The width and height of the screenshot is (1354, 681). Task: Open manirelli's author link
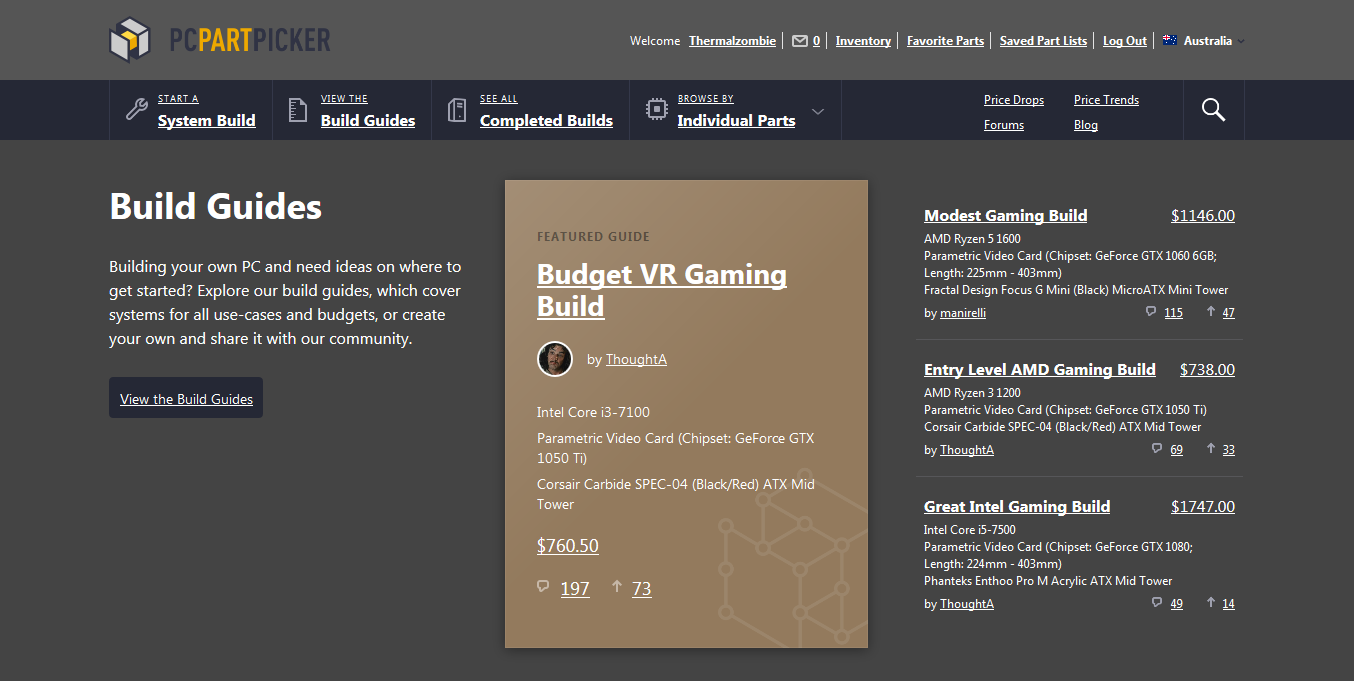[963, 313]
